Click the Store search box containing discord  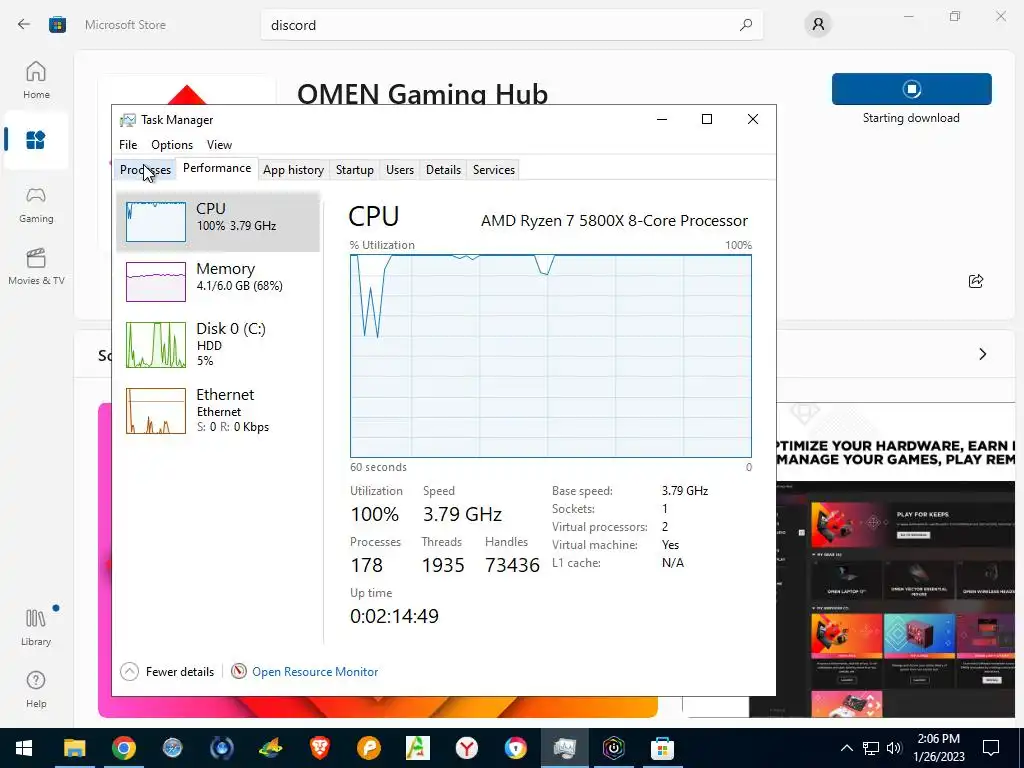[512, 25]
